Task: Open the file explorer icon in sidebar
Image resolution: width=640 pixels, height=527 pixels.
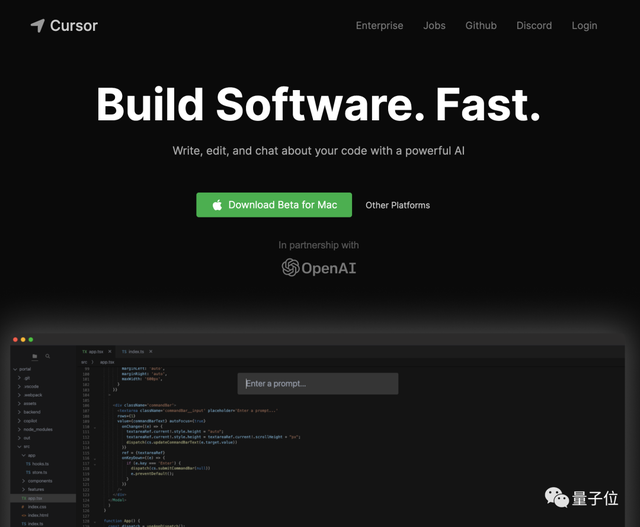Action: coord(34,356)
